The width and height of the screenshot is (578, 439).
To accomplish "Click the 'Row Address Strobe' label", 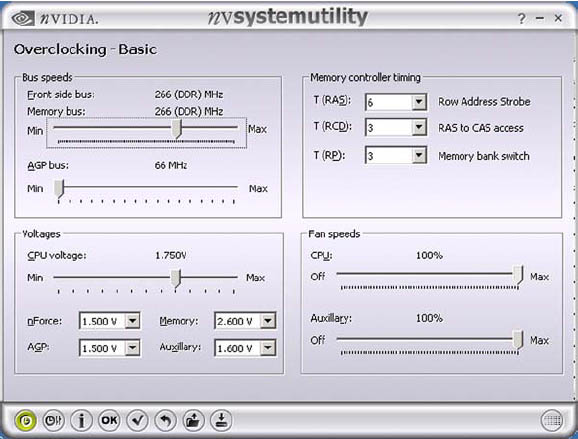I will click(484, 102).
